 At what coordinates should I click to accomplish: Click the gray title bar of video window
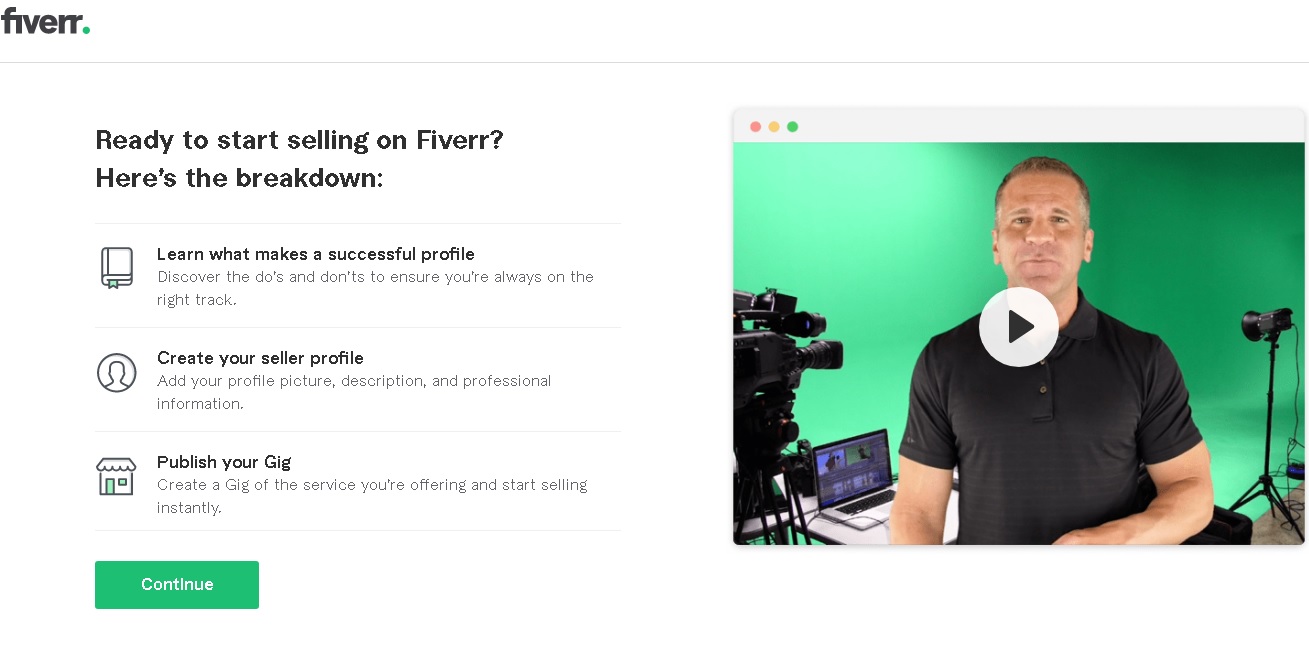pos(1019,126)
